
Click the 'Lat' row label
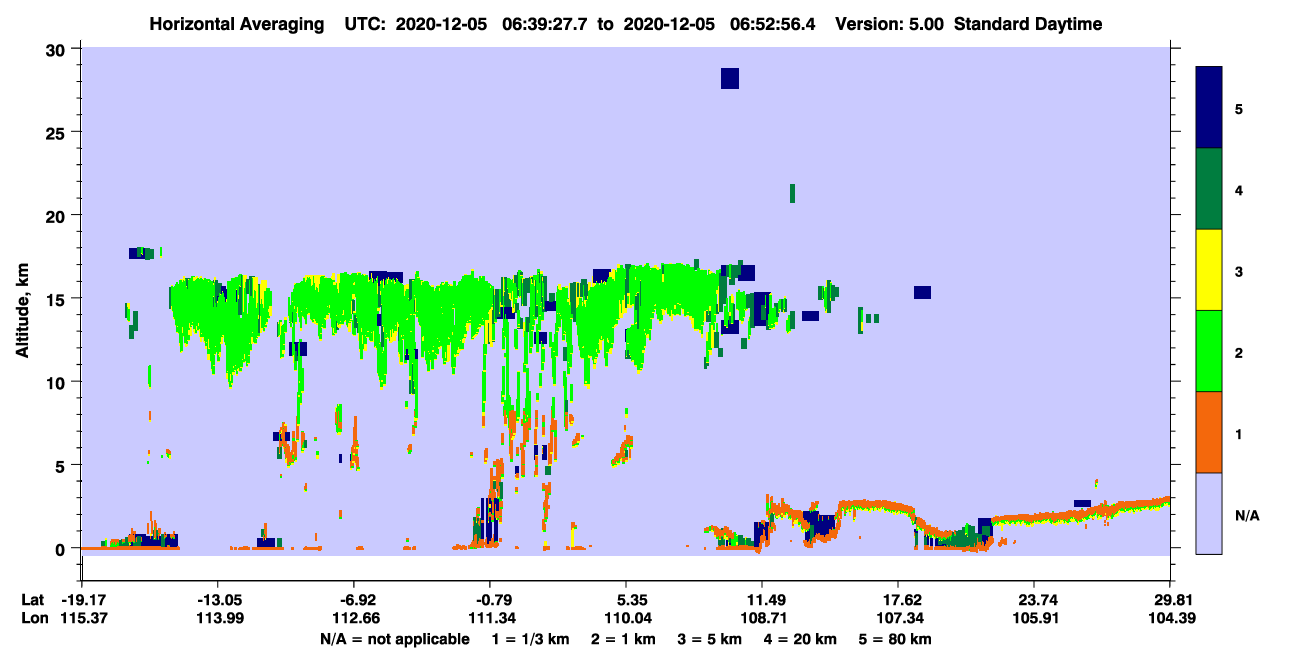point(32,600)
